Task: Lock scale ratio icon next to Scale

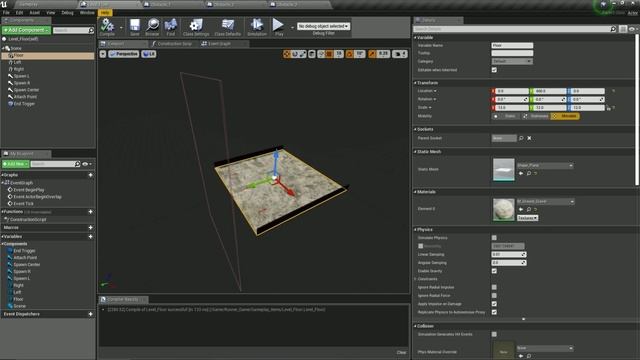Action: point(608,108)
